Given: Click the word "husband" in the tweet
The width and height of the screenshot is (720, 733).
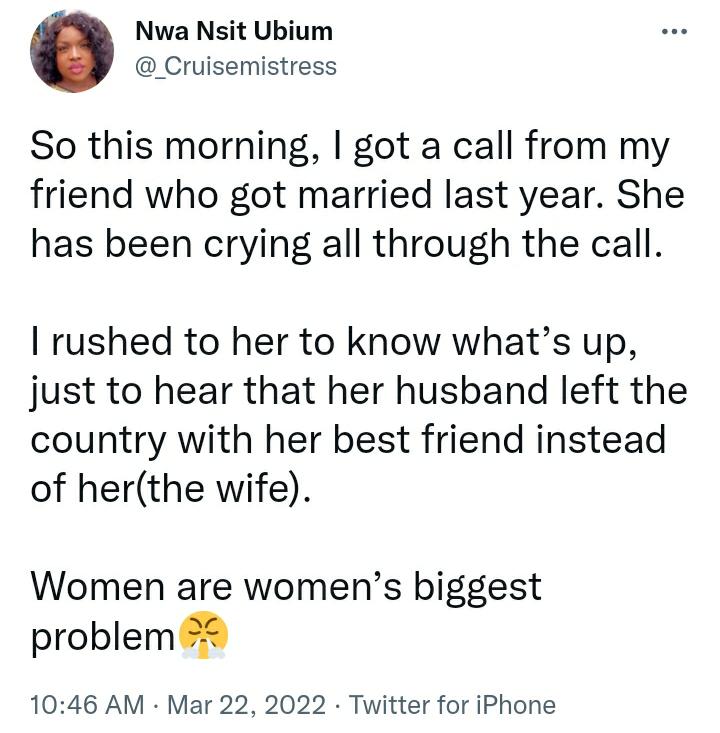Looking at the screenshot, I should click(472, 391).
